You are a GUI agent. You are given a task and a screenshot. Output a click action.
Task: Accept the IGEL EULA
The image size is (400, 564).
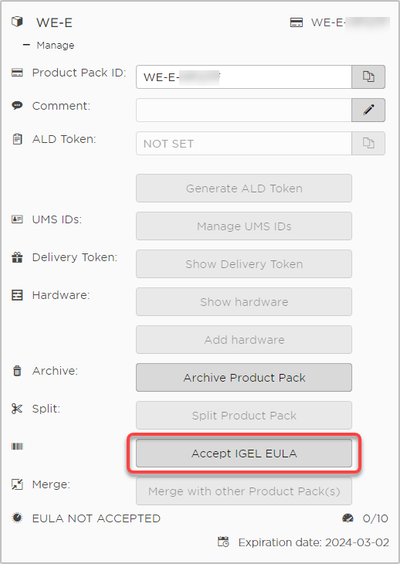tap(244, 453)
